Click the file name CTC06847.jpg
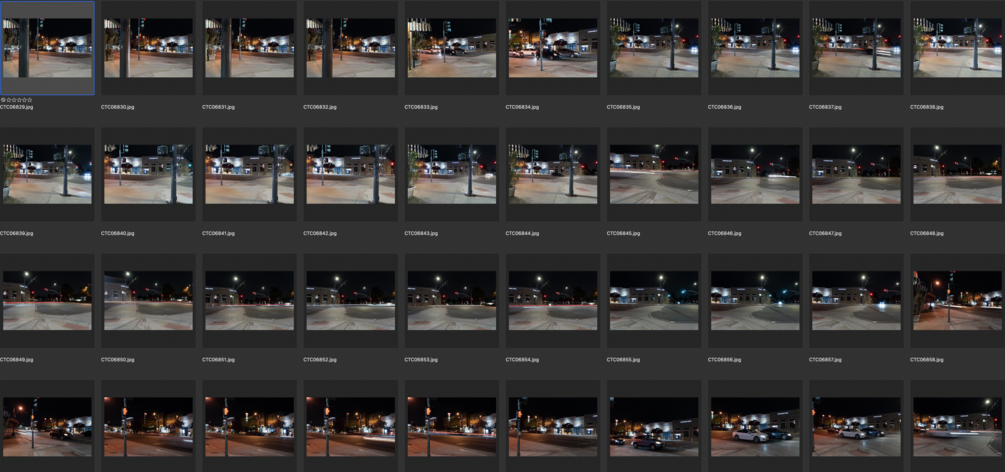 click(826, 233)
